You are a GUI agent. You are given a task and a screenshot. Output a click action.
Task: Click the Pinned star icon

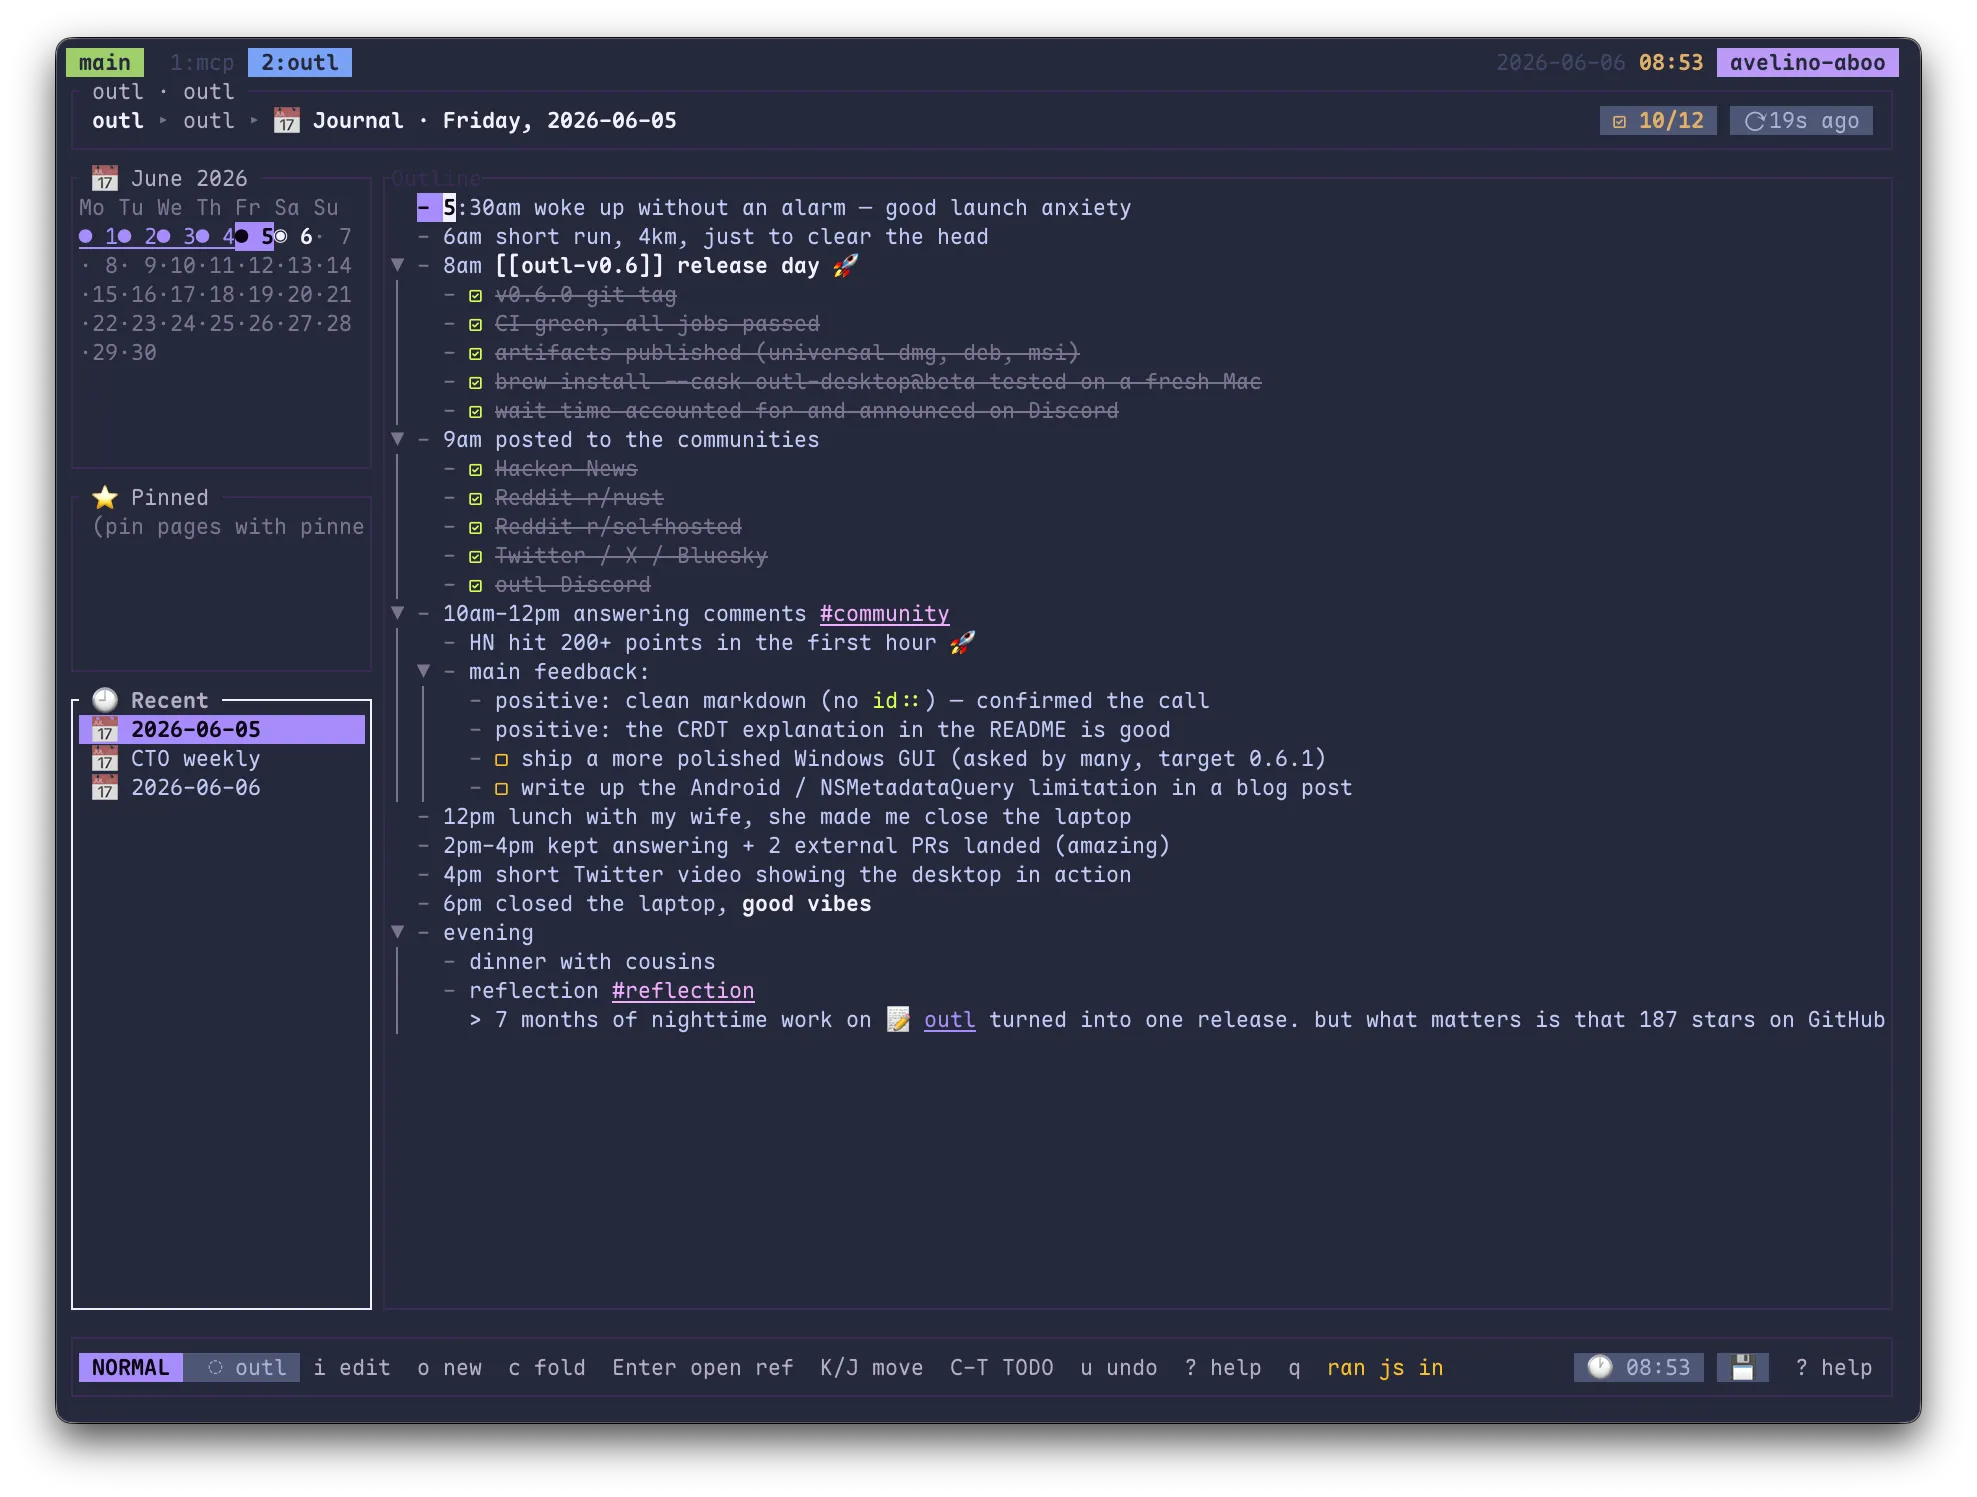pos(105,498)
